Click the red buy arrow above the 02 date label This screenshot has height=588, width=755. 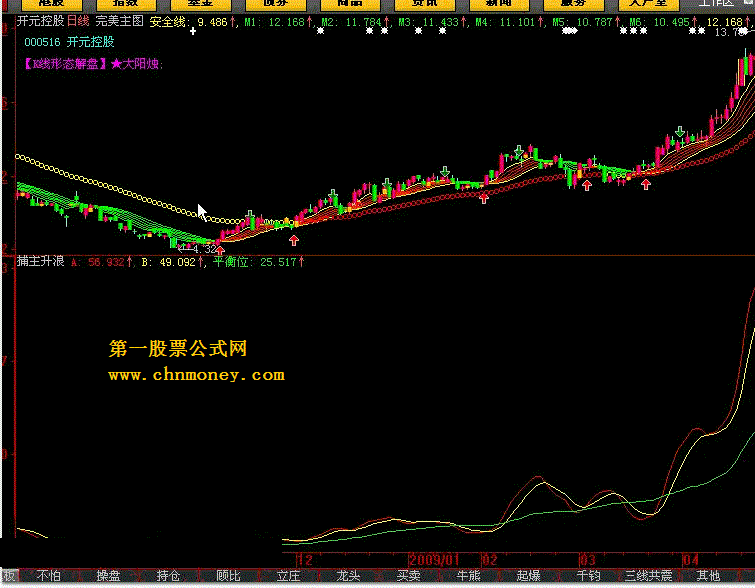pos(483,197)
